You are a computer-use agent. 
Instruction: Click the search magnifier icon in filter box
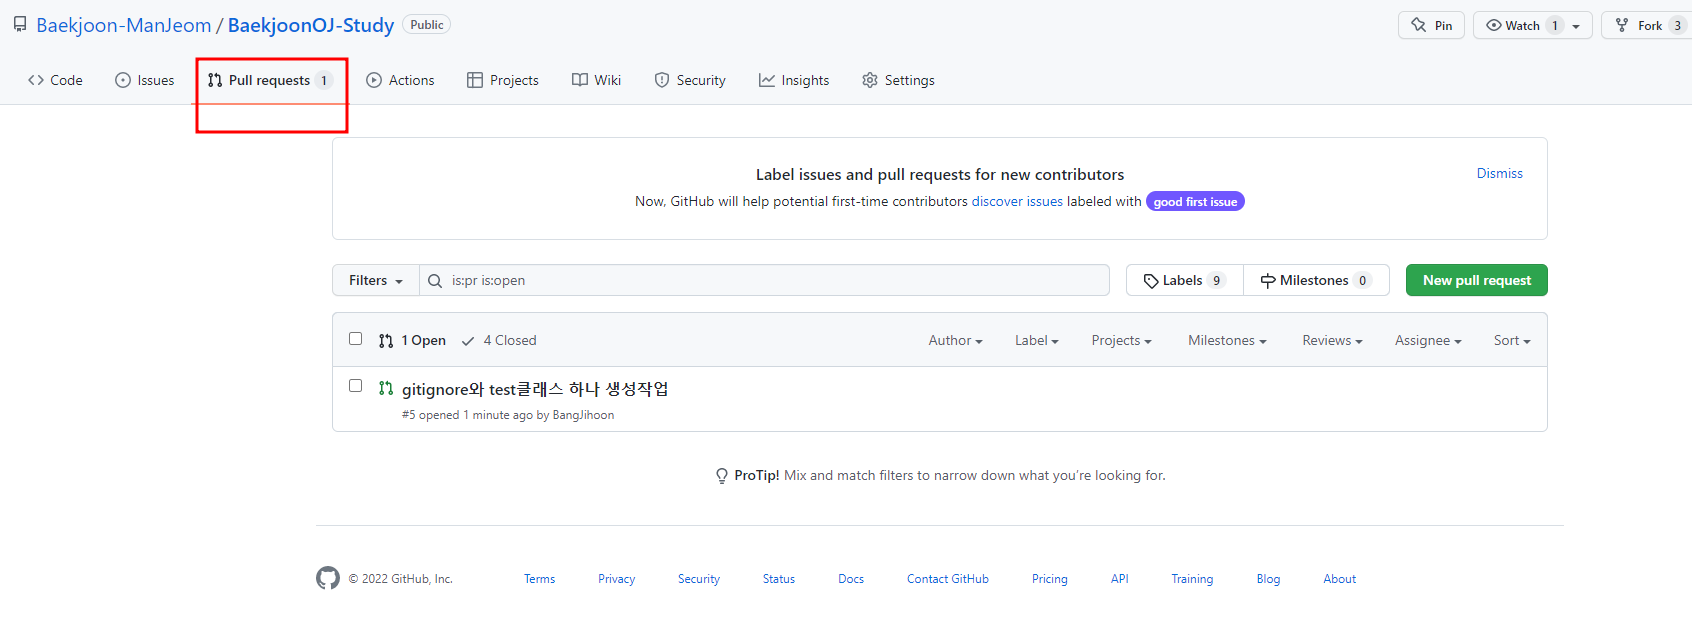coord(435,281)
